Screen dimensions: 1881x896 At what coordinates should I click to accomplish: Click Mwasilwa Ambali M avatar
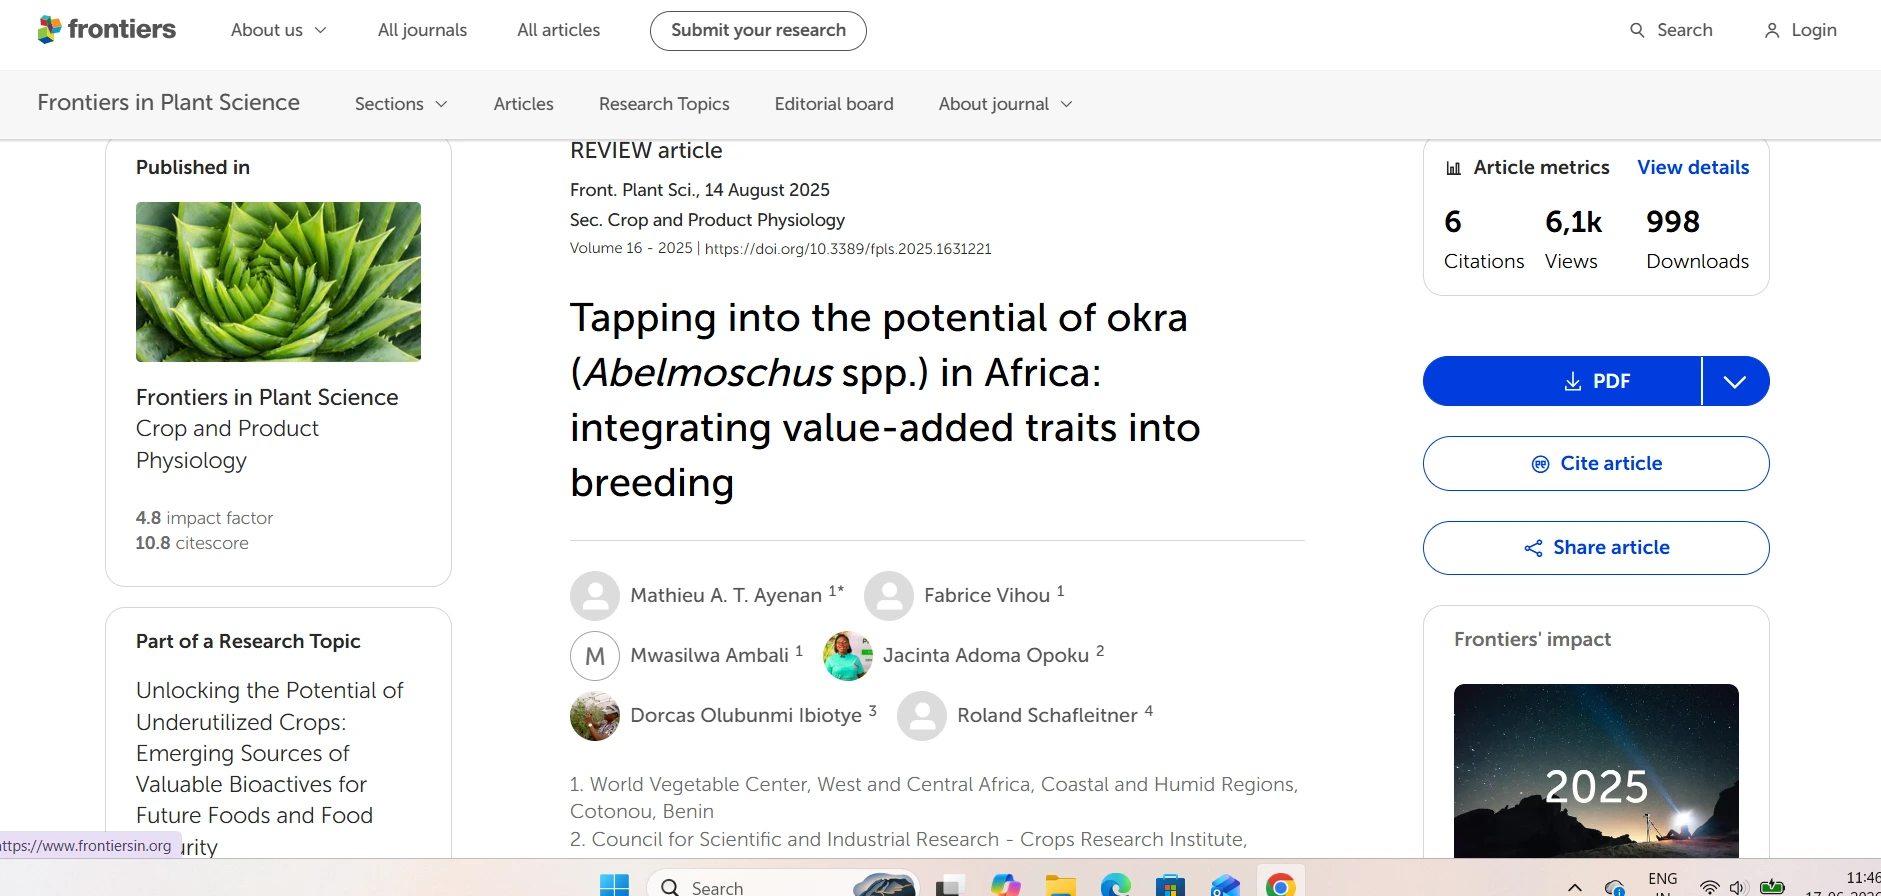[x=595, y=656]
